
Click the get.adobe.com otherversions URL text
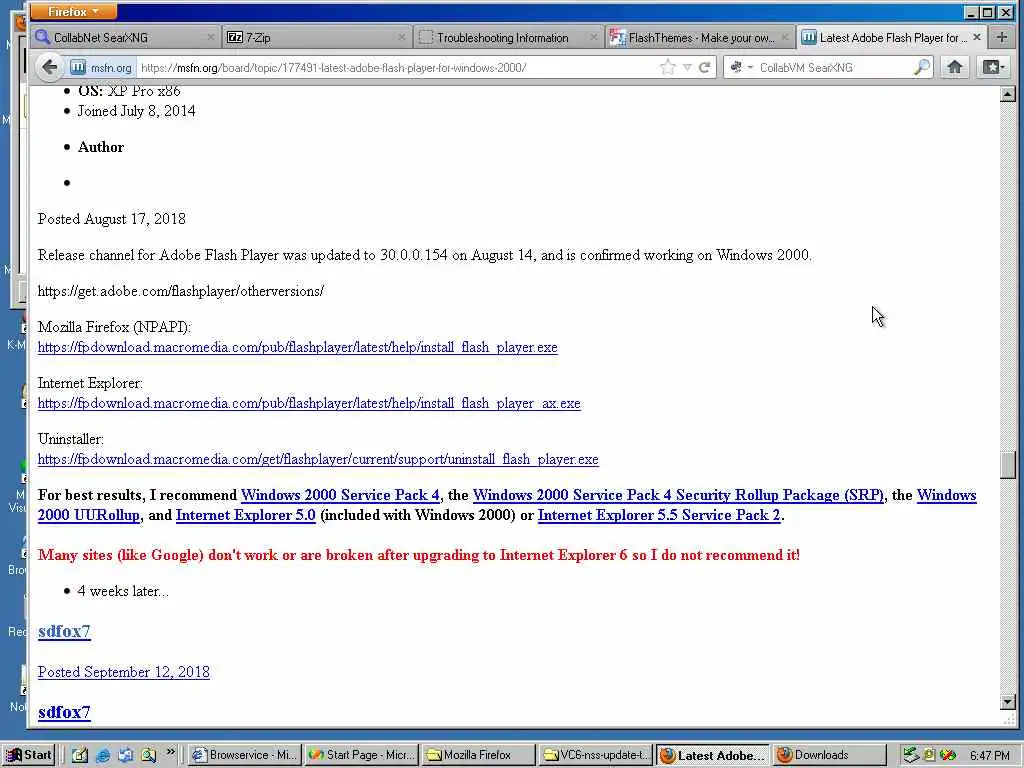pos(181,291)
